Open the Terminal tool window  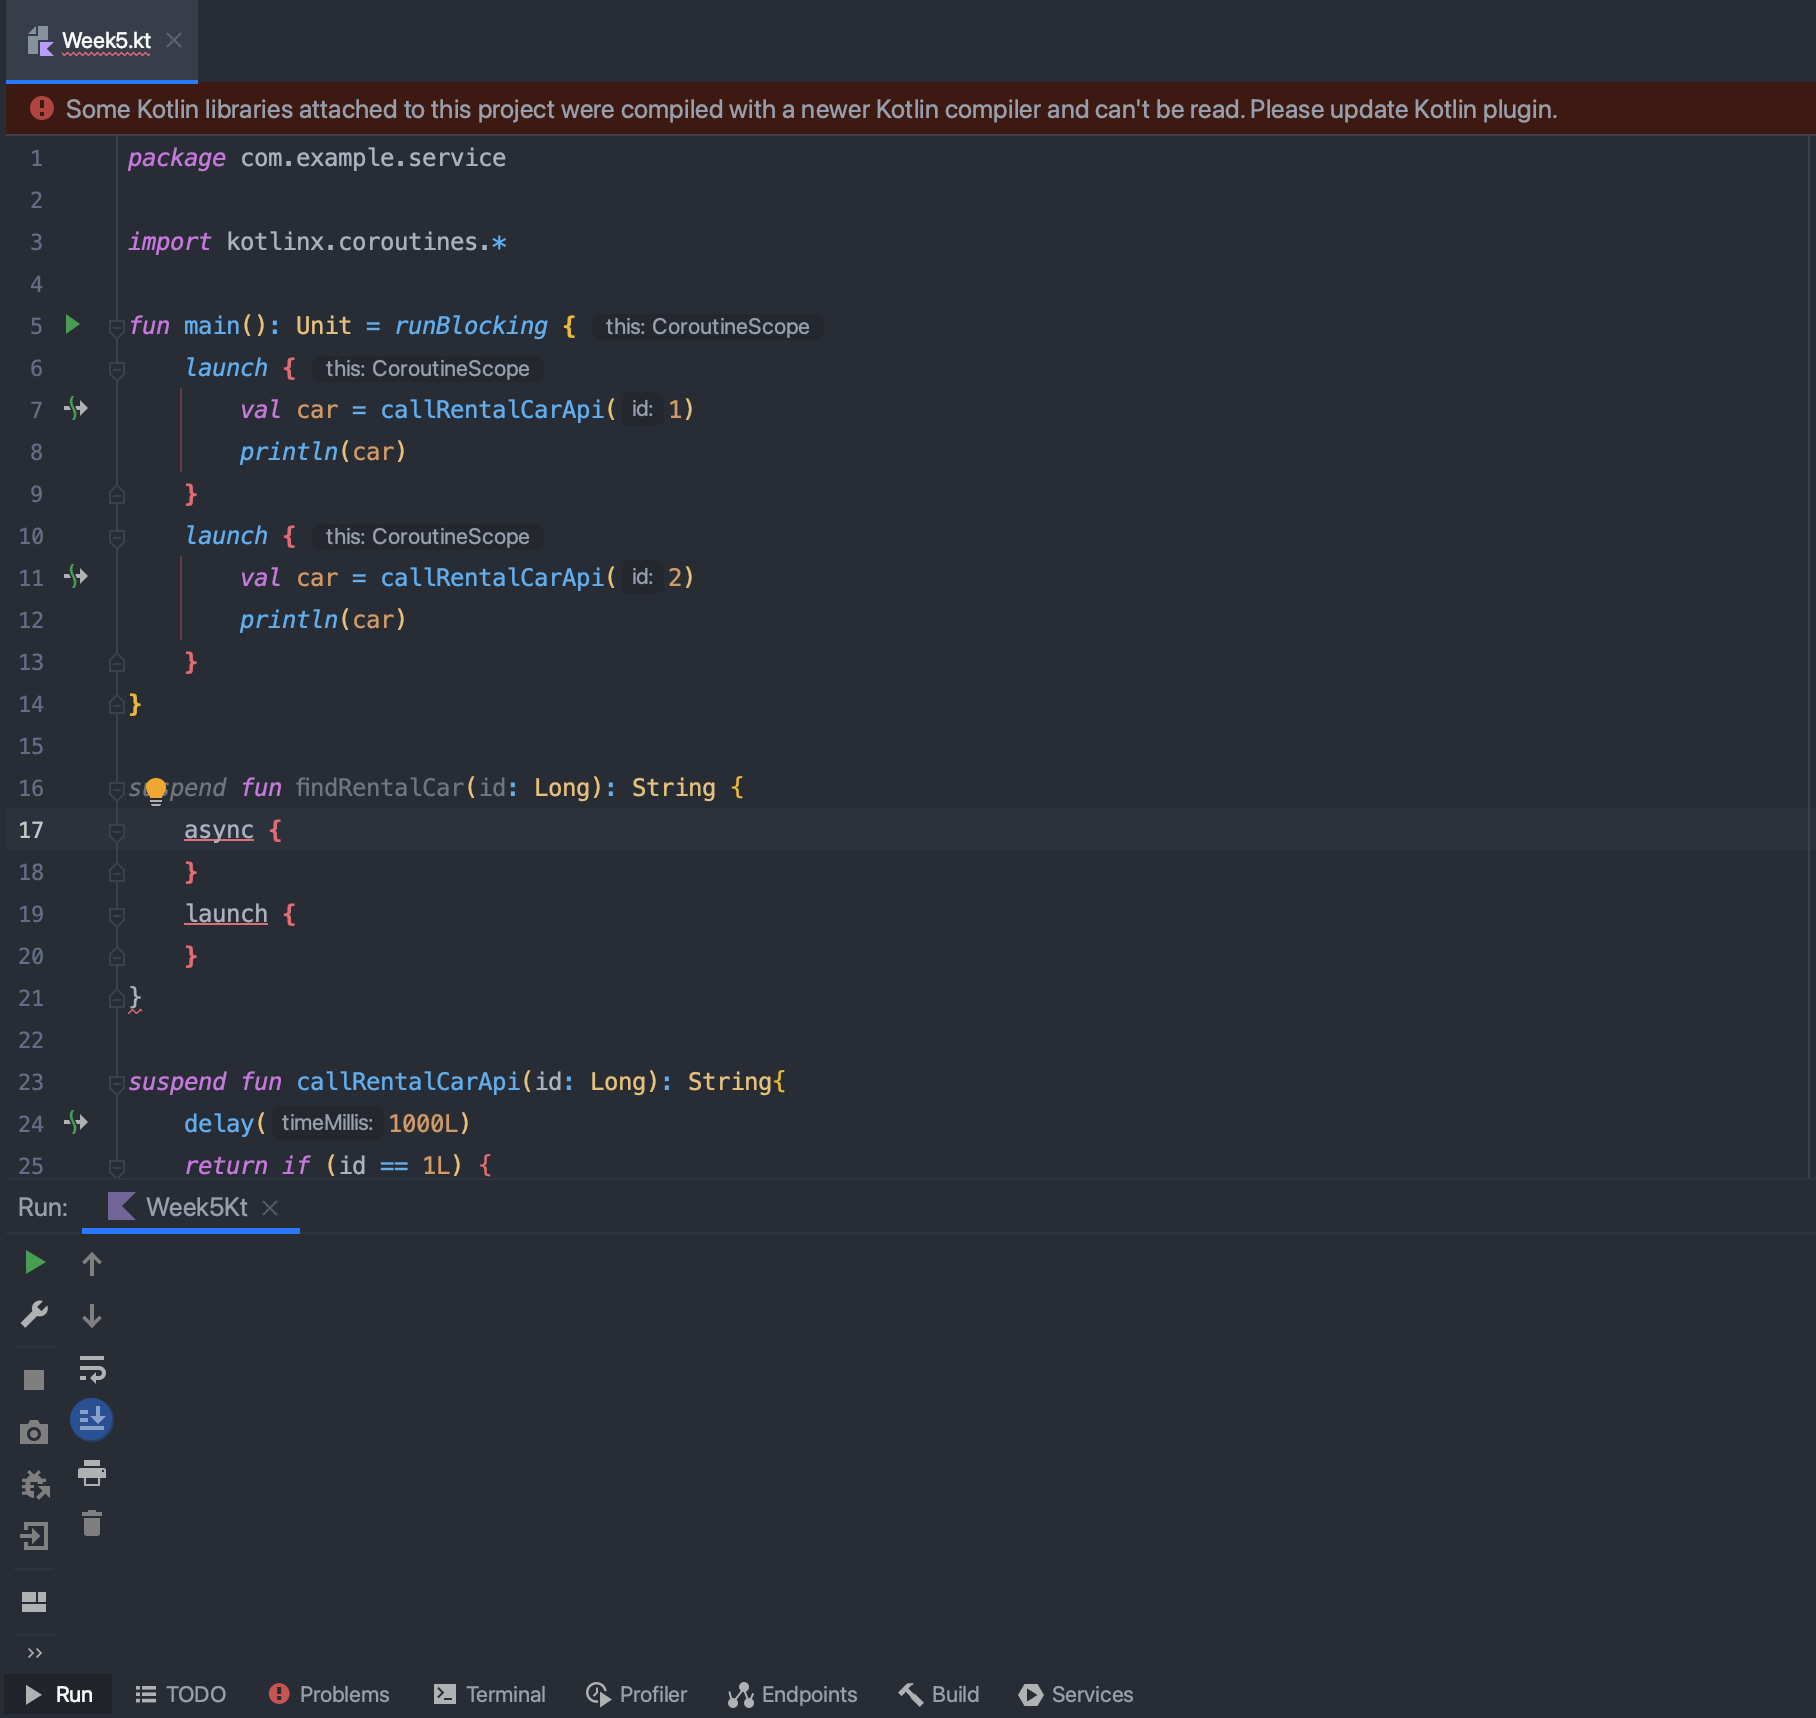click(489, 1694)
